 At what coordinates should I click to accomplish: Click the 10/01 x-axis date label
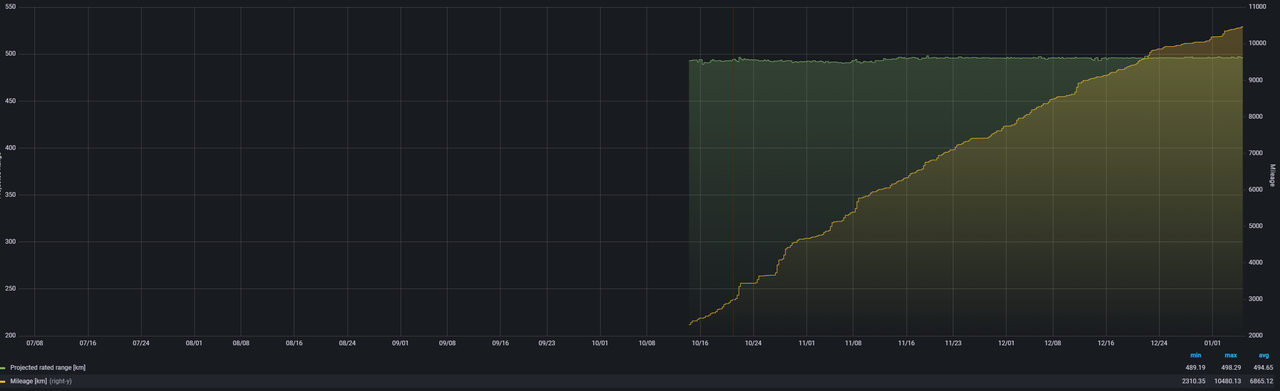point(600,342)
